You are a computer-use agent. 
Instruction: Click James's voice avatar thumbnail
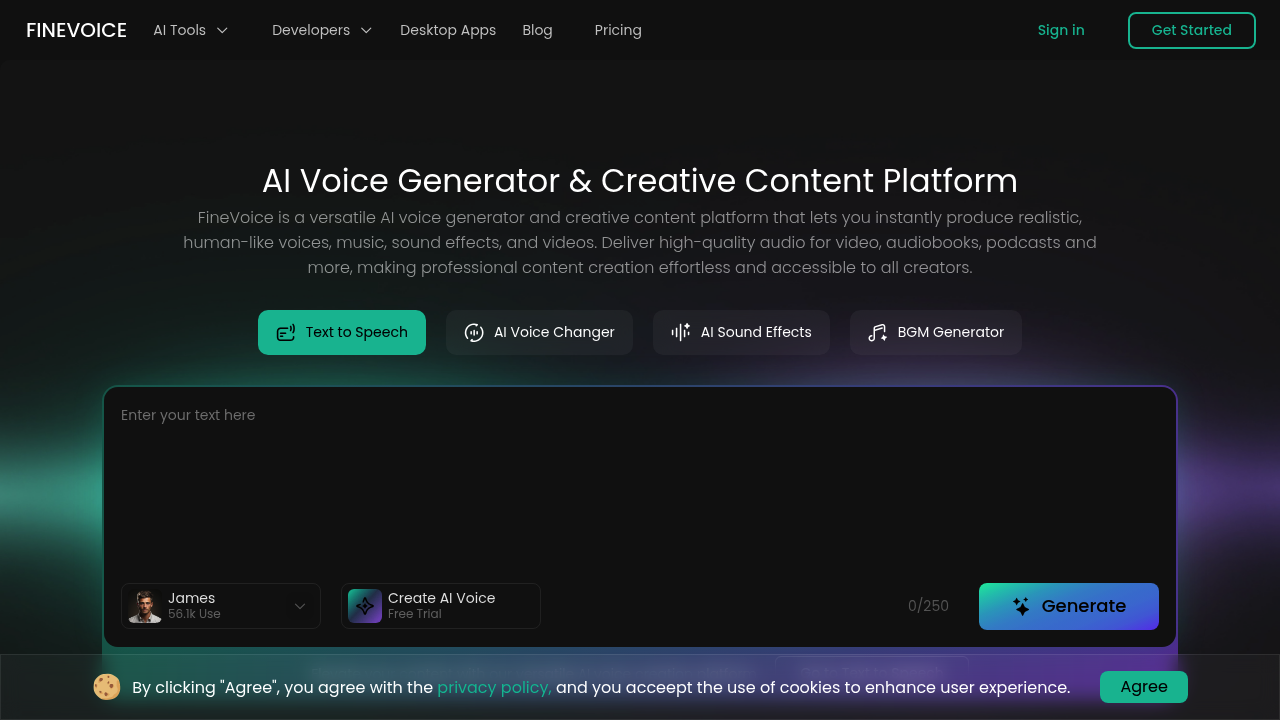click(145, 606)
